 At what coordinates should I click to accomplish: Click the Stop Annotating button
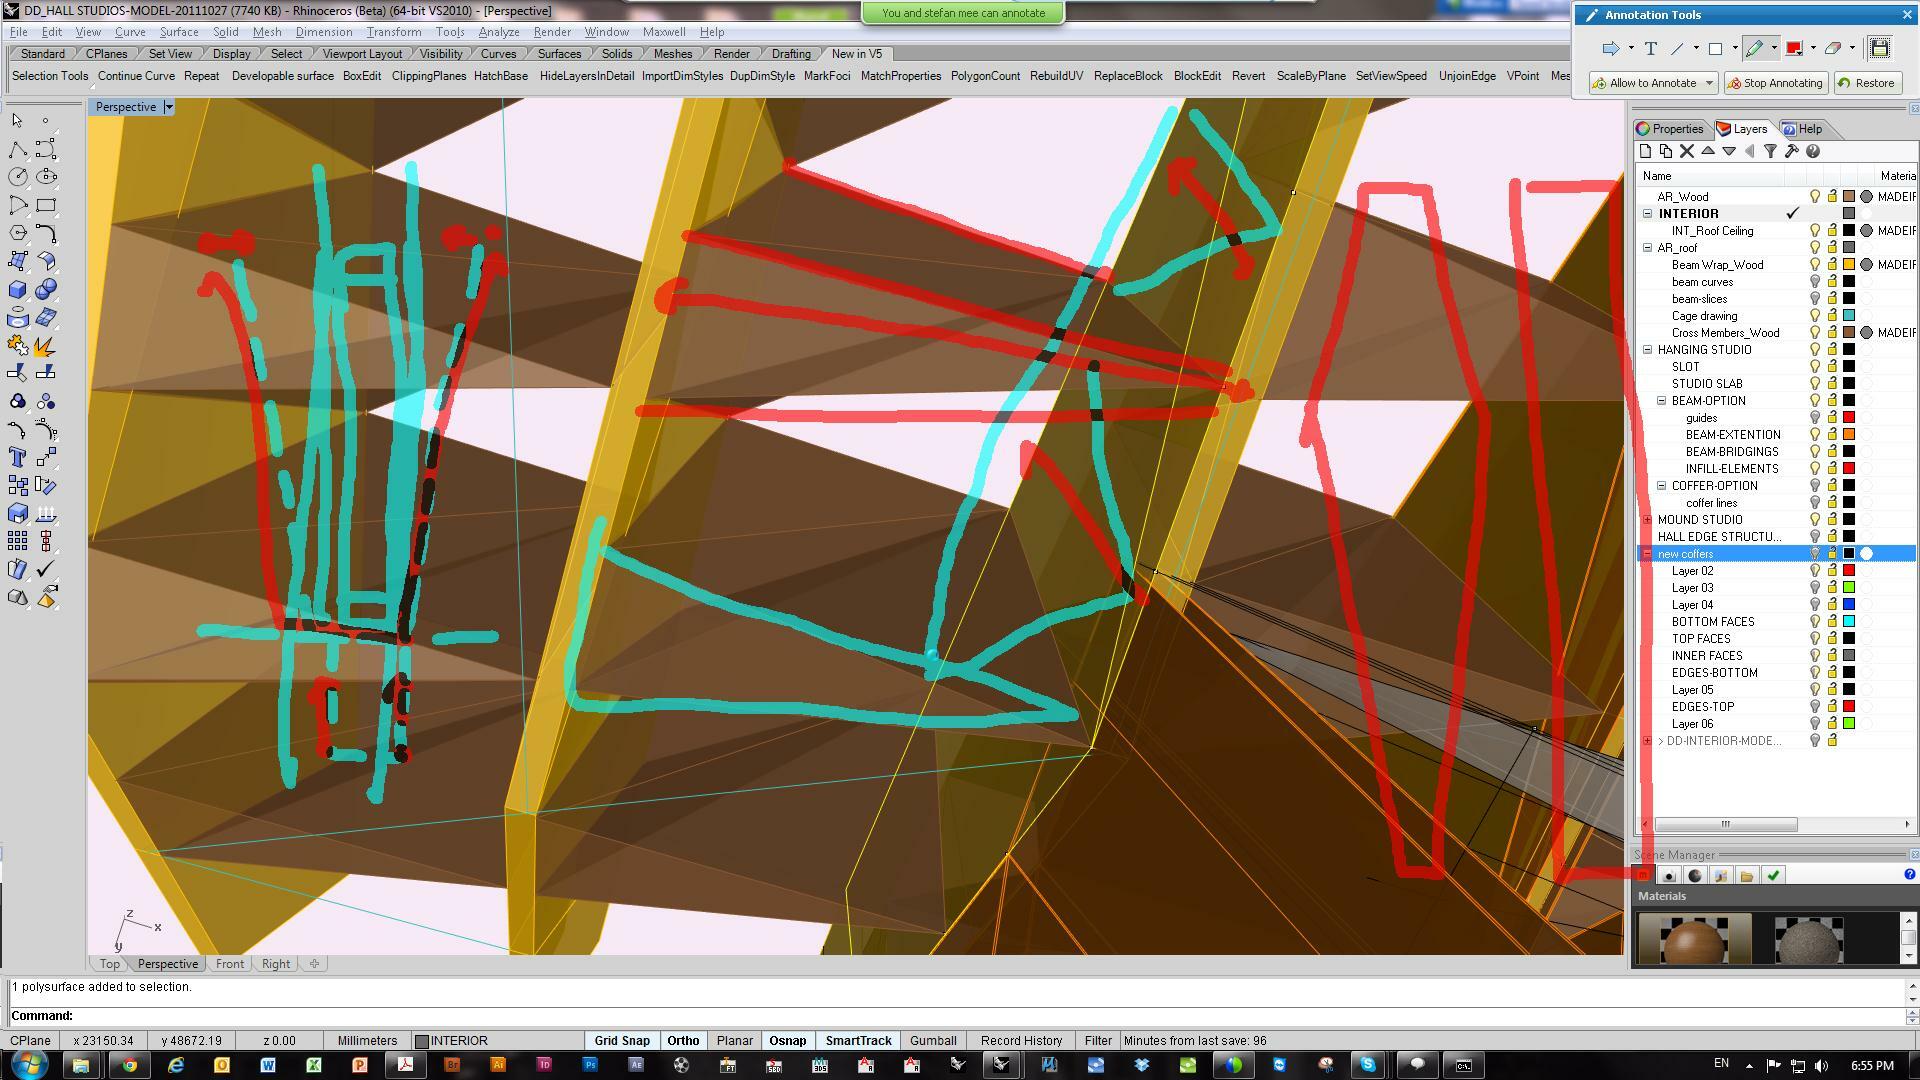click(1774, 83)
